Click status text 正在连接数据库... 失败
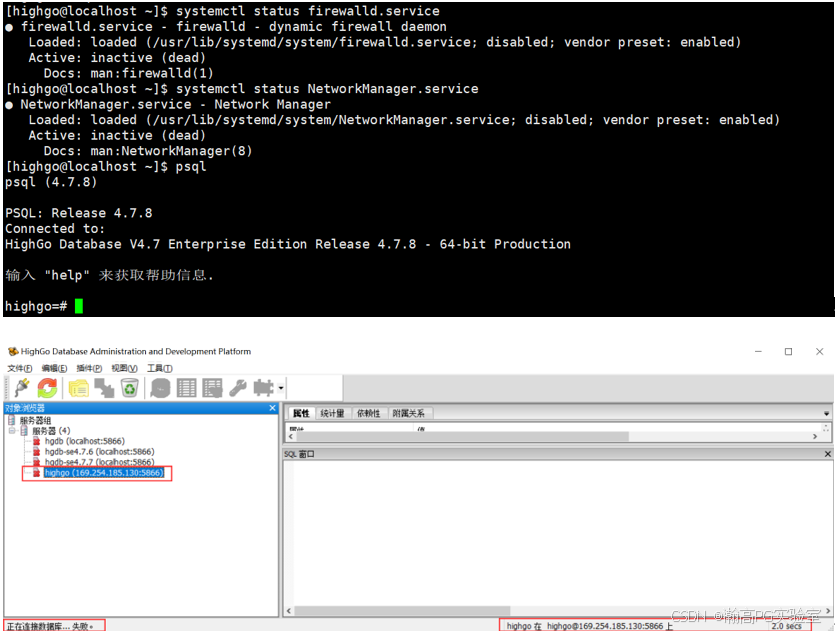The width and height of the screenshot is (835, 632). [50, 627]
